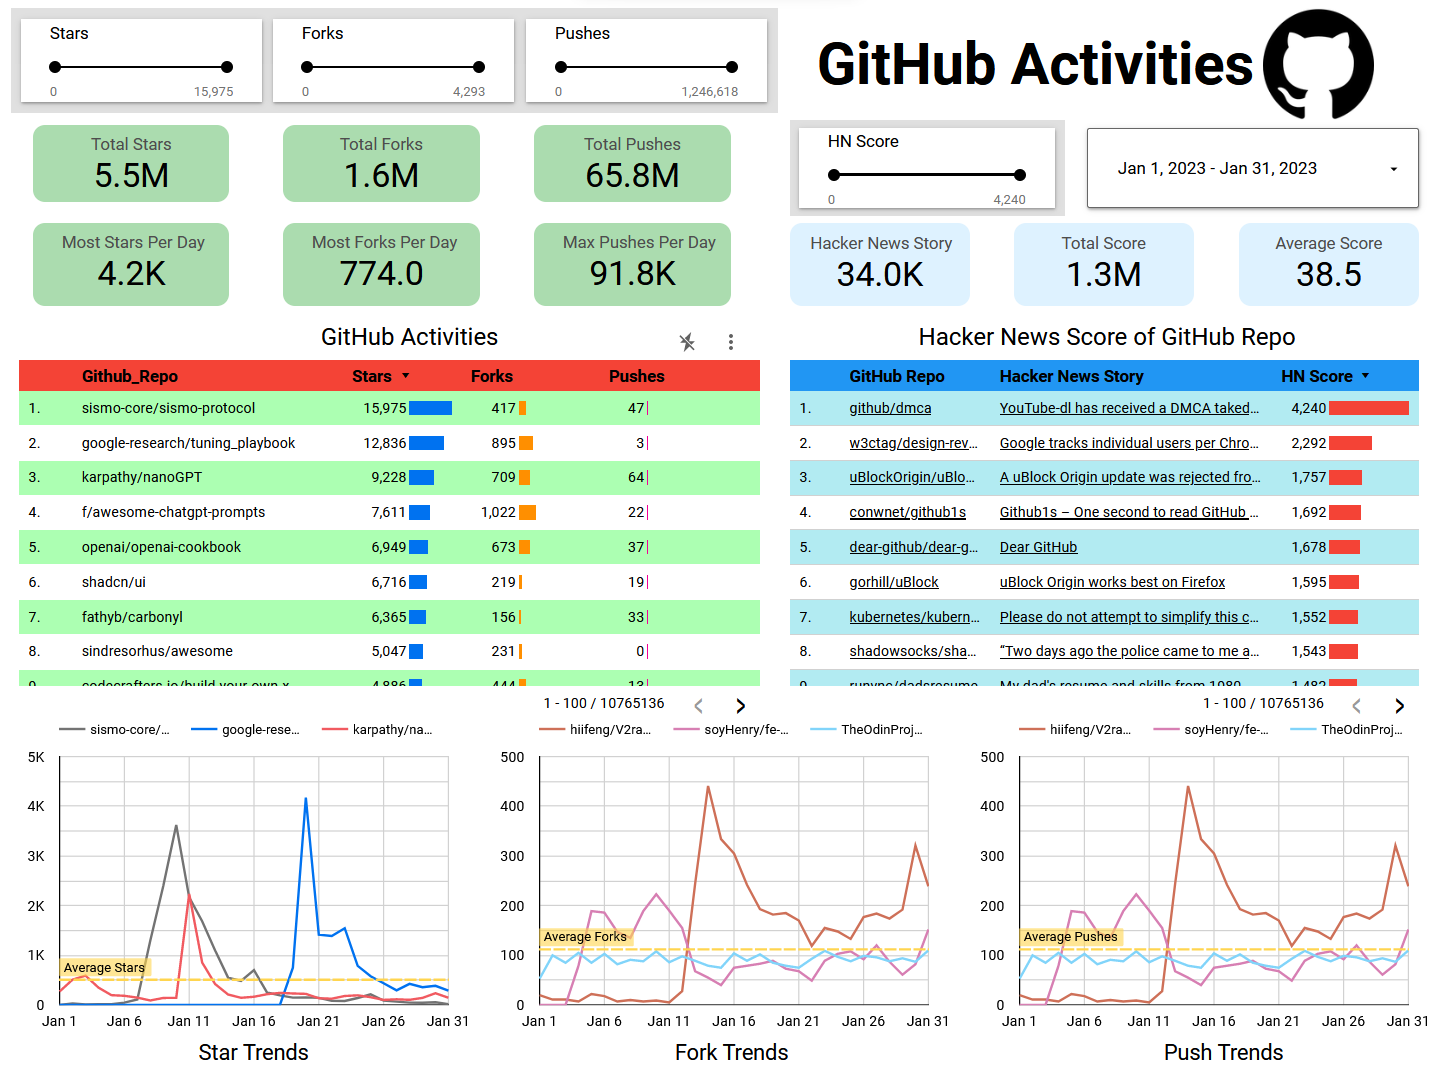
Task: Open the Dear GitHub story link
Action: (x=1038, y=547)
